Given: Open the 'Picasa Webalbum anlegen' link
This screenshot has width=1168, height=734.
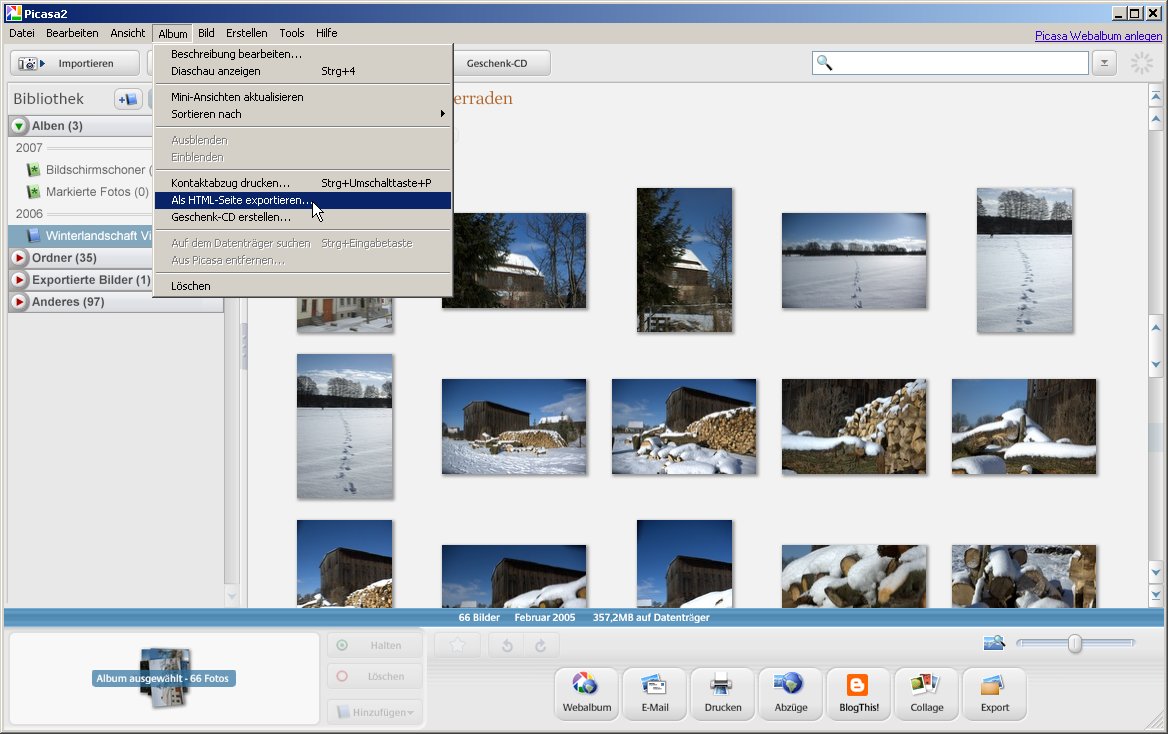Looking at the screenshot, I should pyautogui.click(x=1098, y=36).
